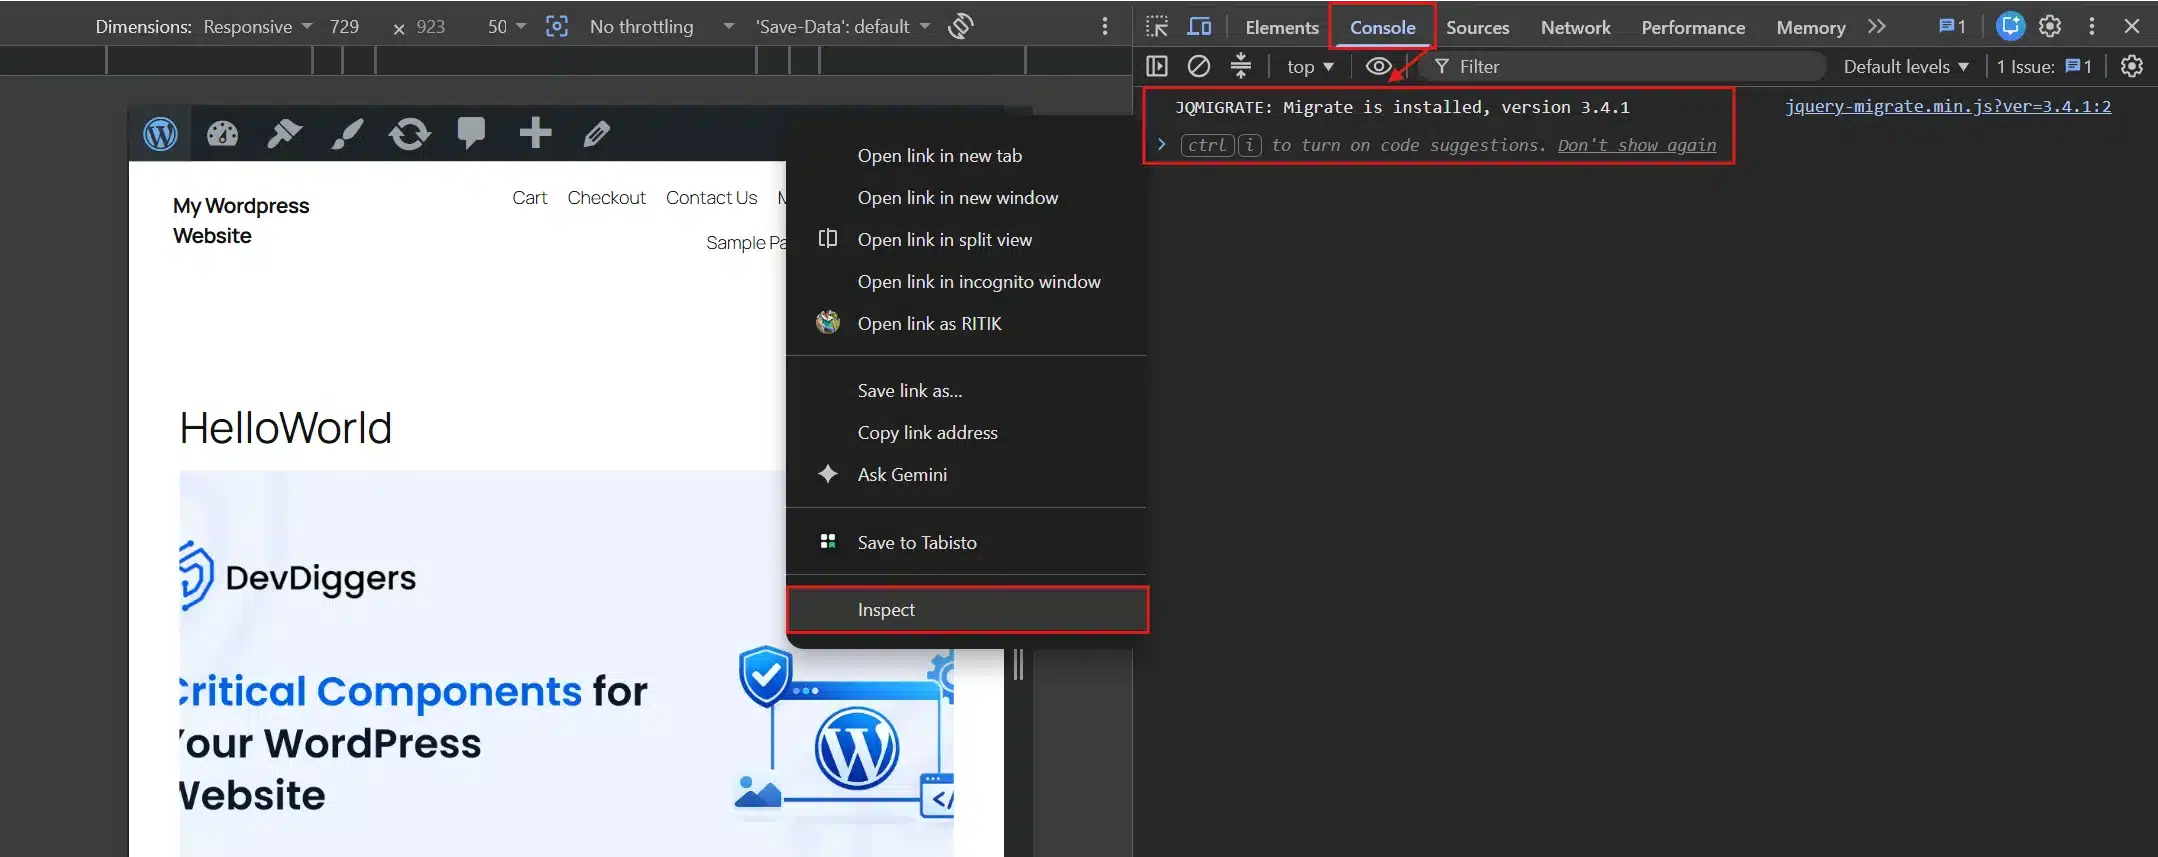Viewport: 2158px width, 857px height.
Task: Click the console Filter input
Action: 1622,67
